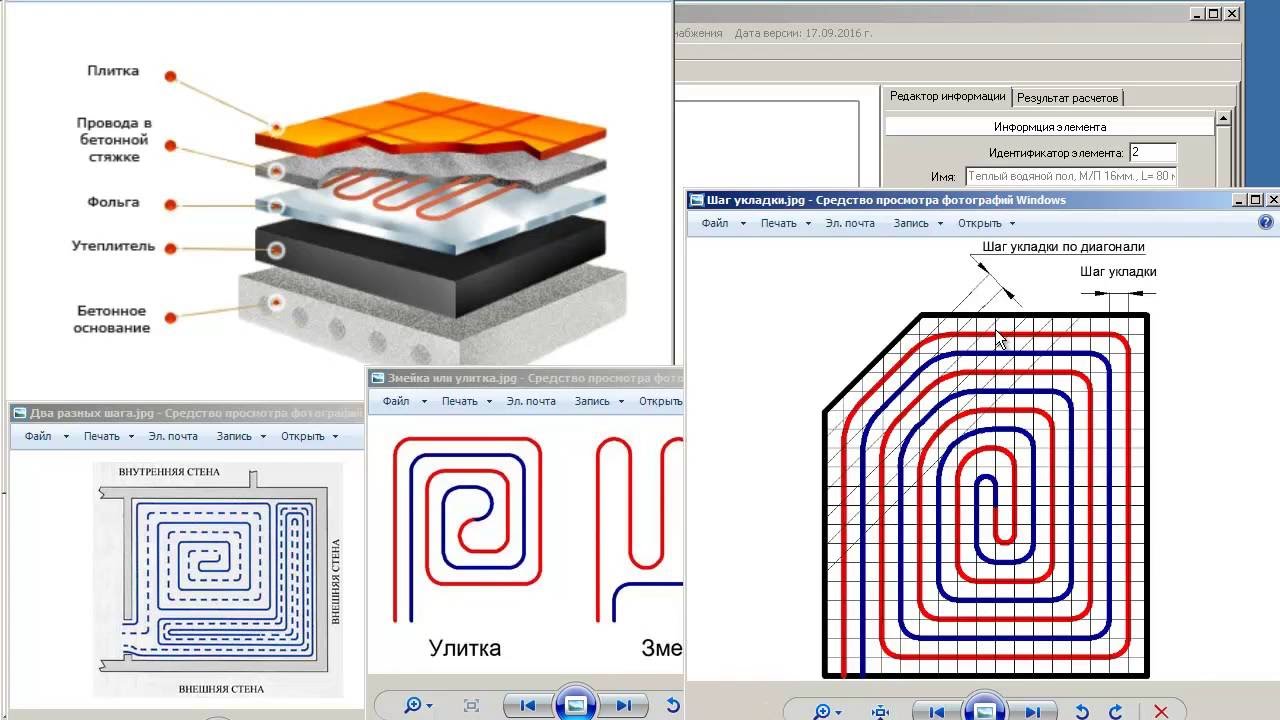Show next image in the Змейка или улитка viewer
1280x720 pixels.
point(624,705)
